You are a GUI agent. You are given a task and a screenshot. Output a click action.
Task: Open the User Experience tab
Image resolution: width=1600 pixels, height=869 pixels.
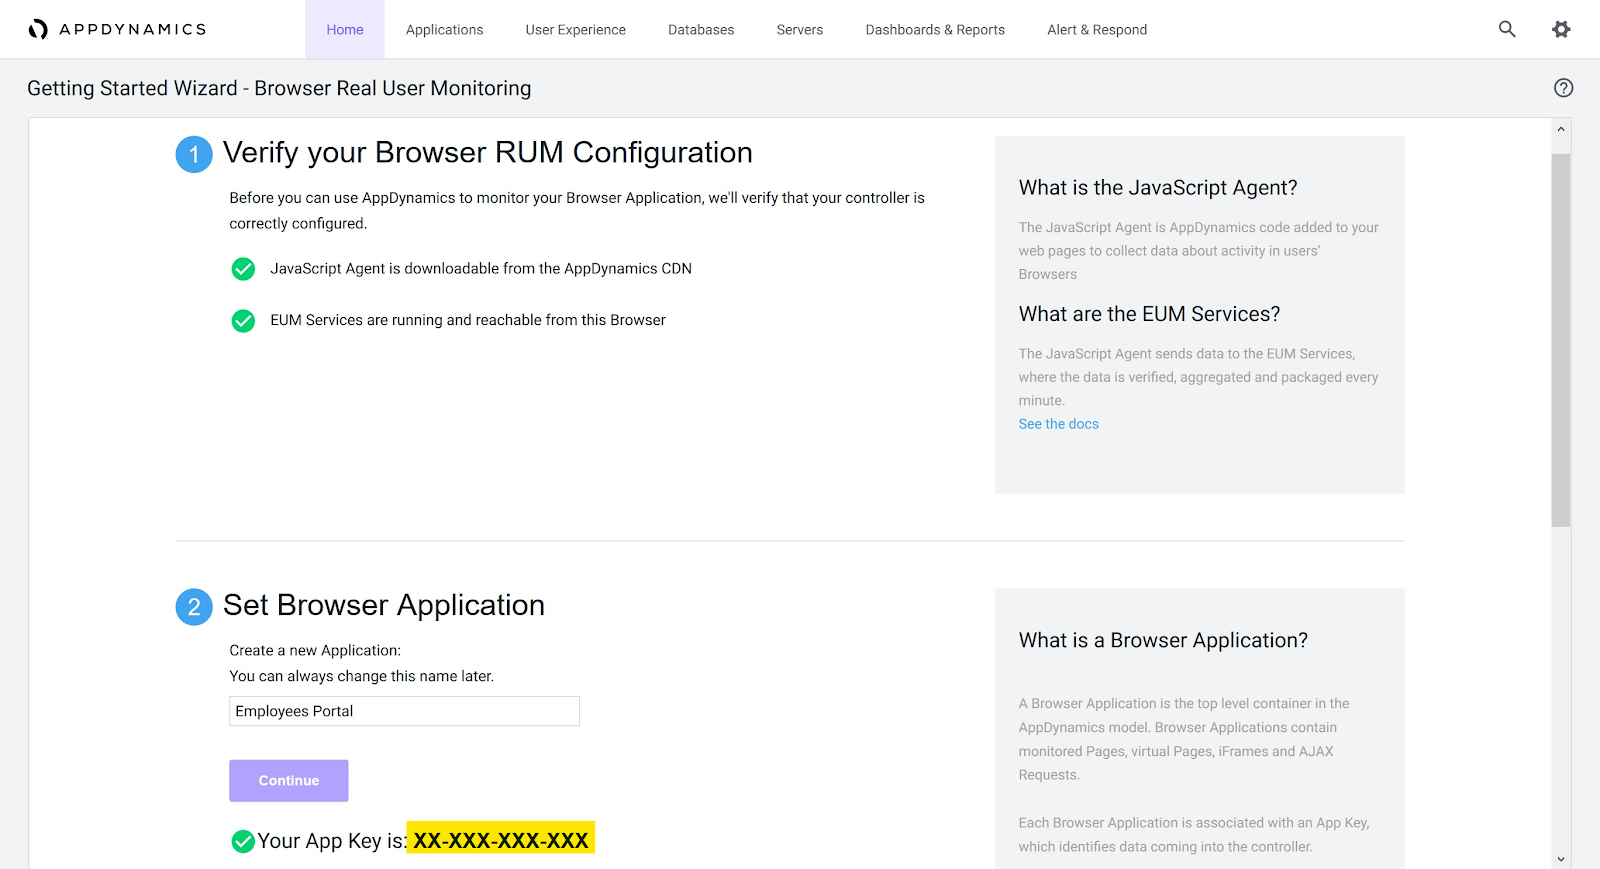pos(576,29)
